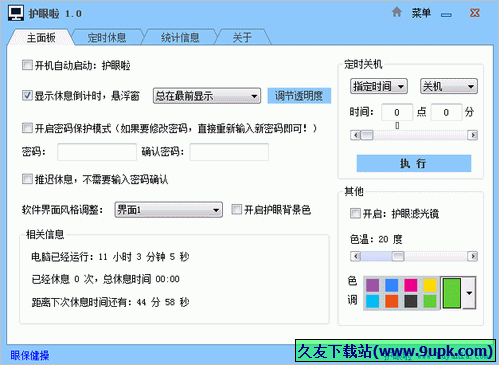The height and width of the screenshot is (365, 499).
Task: Click the 调节透明度 button
Action: coord(299,96)
